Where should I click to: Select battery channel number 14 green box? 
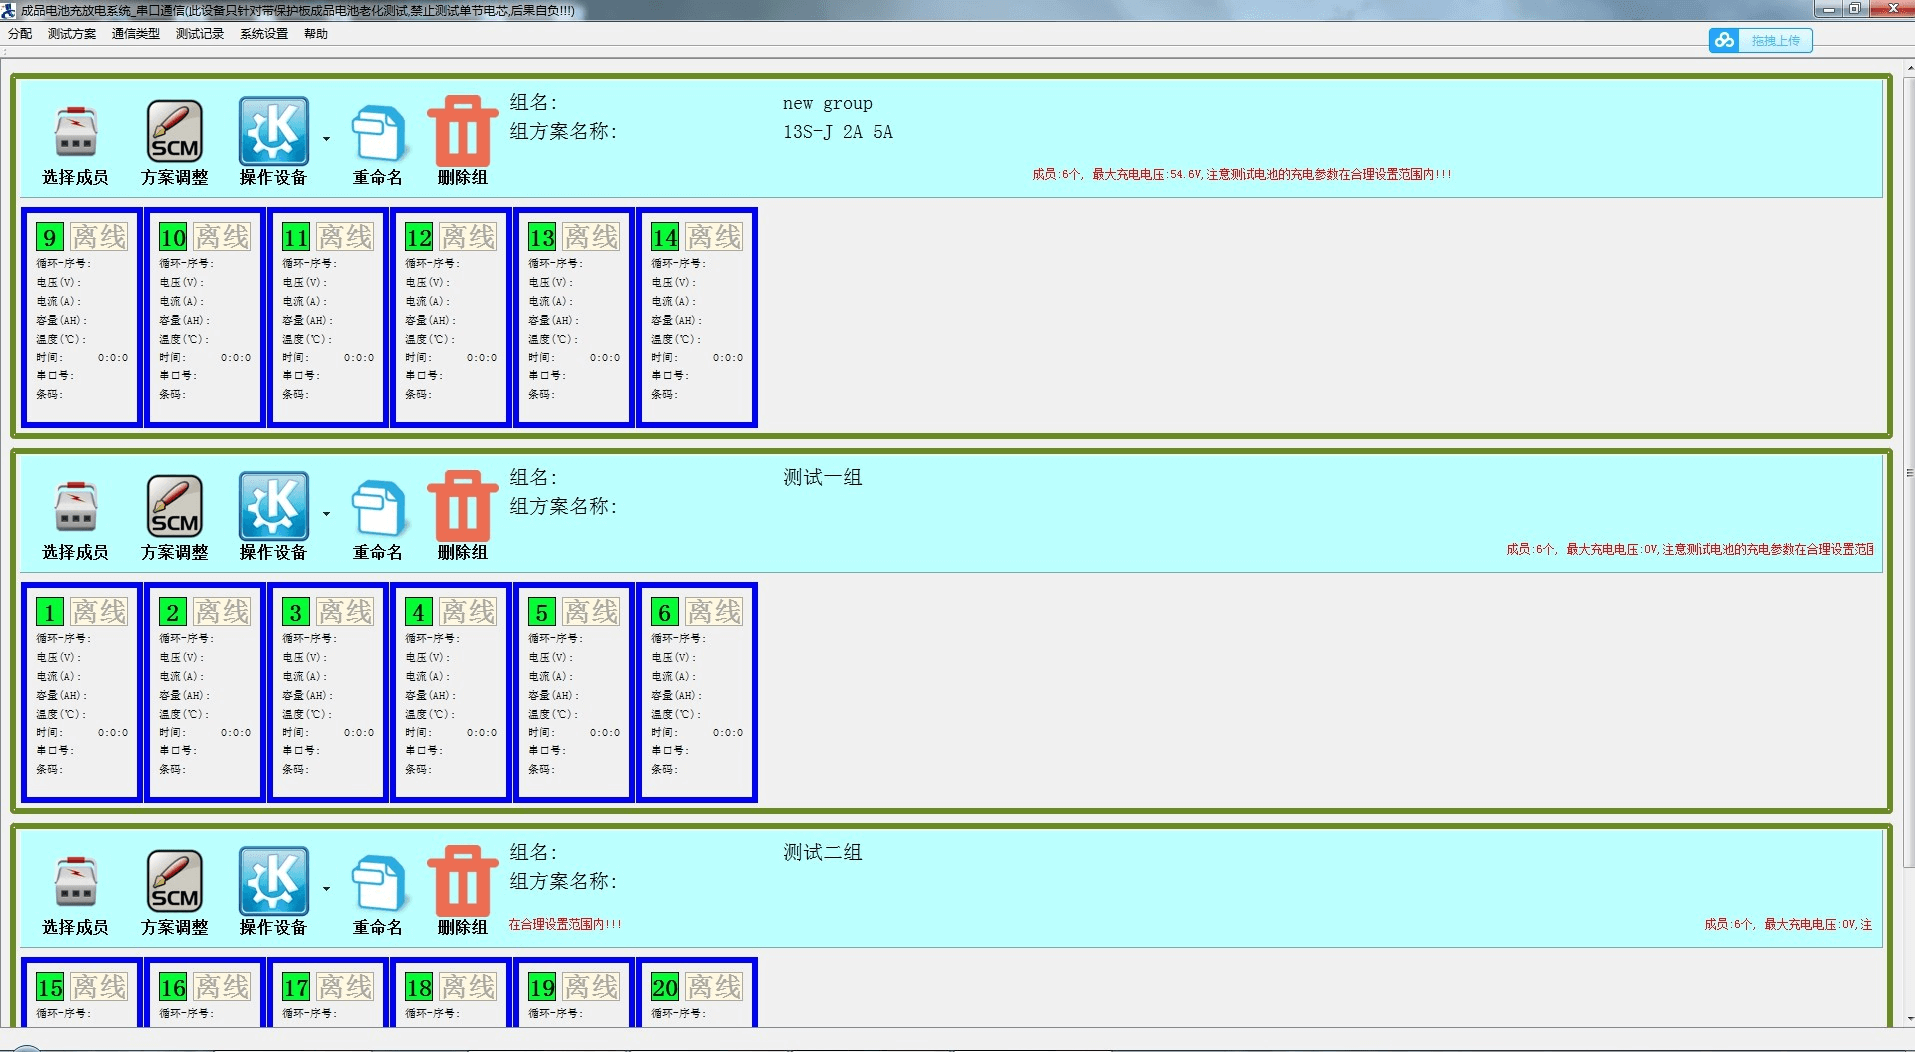point(665,238)
